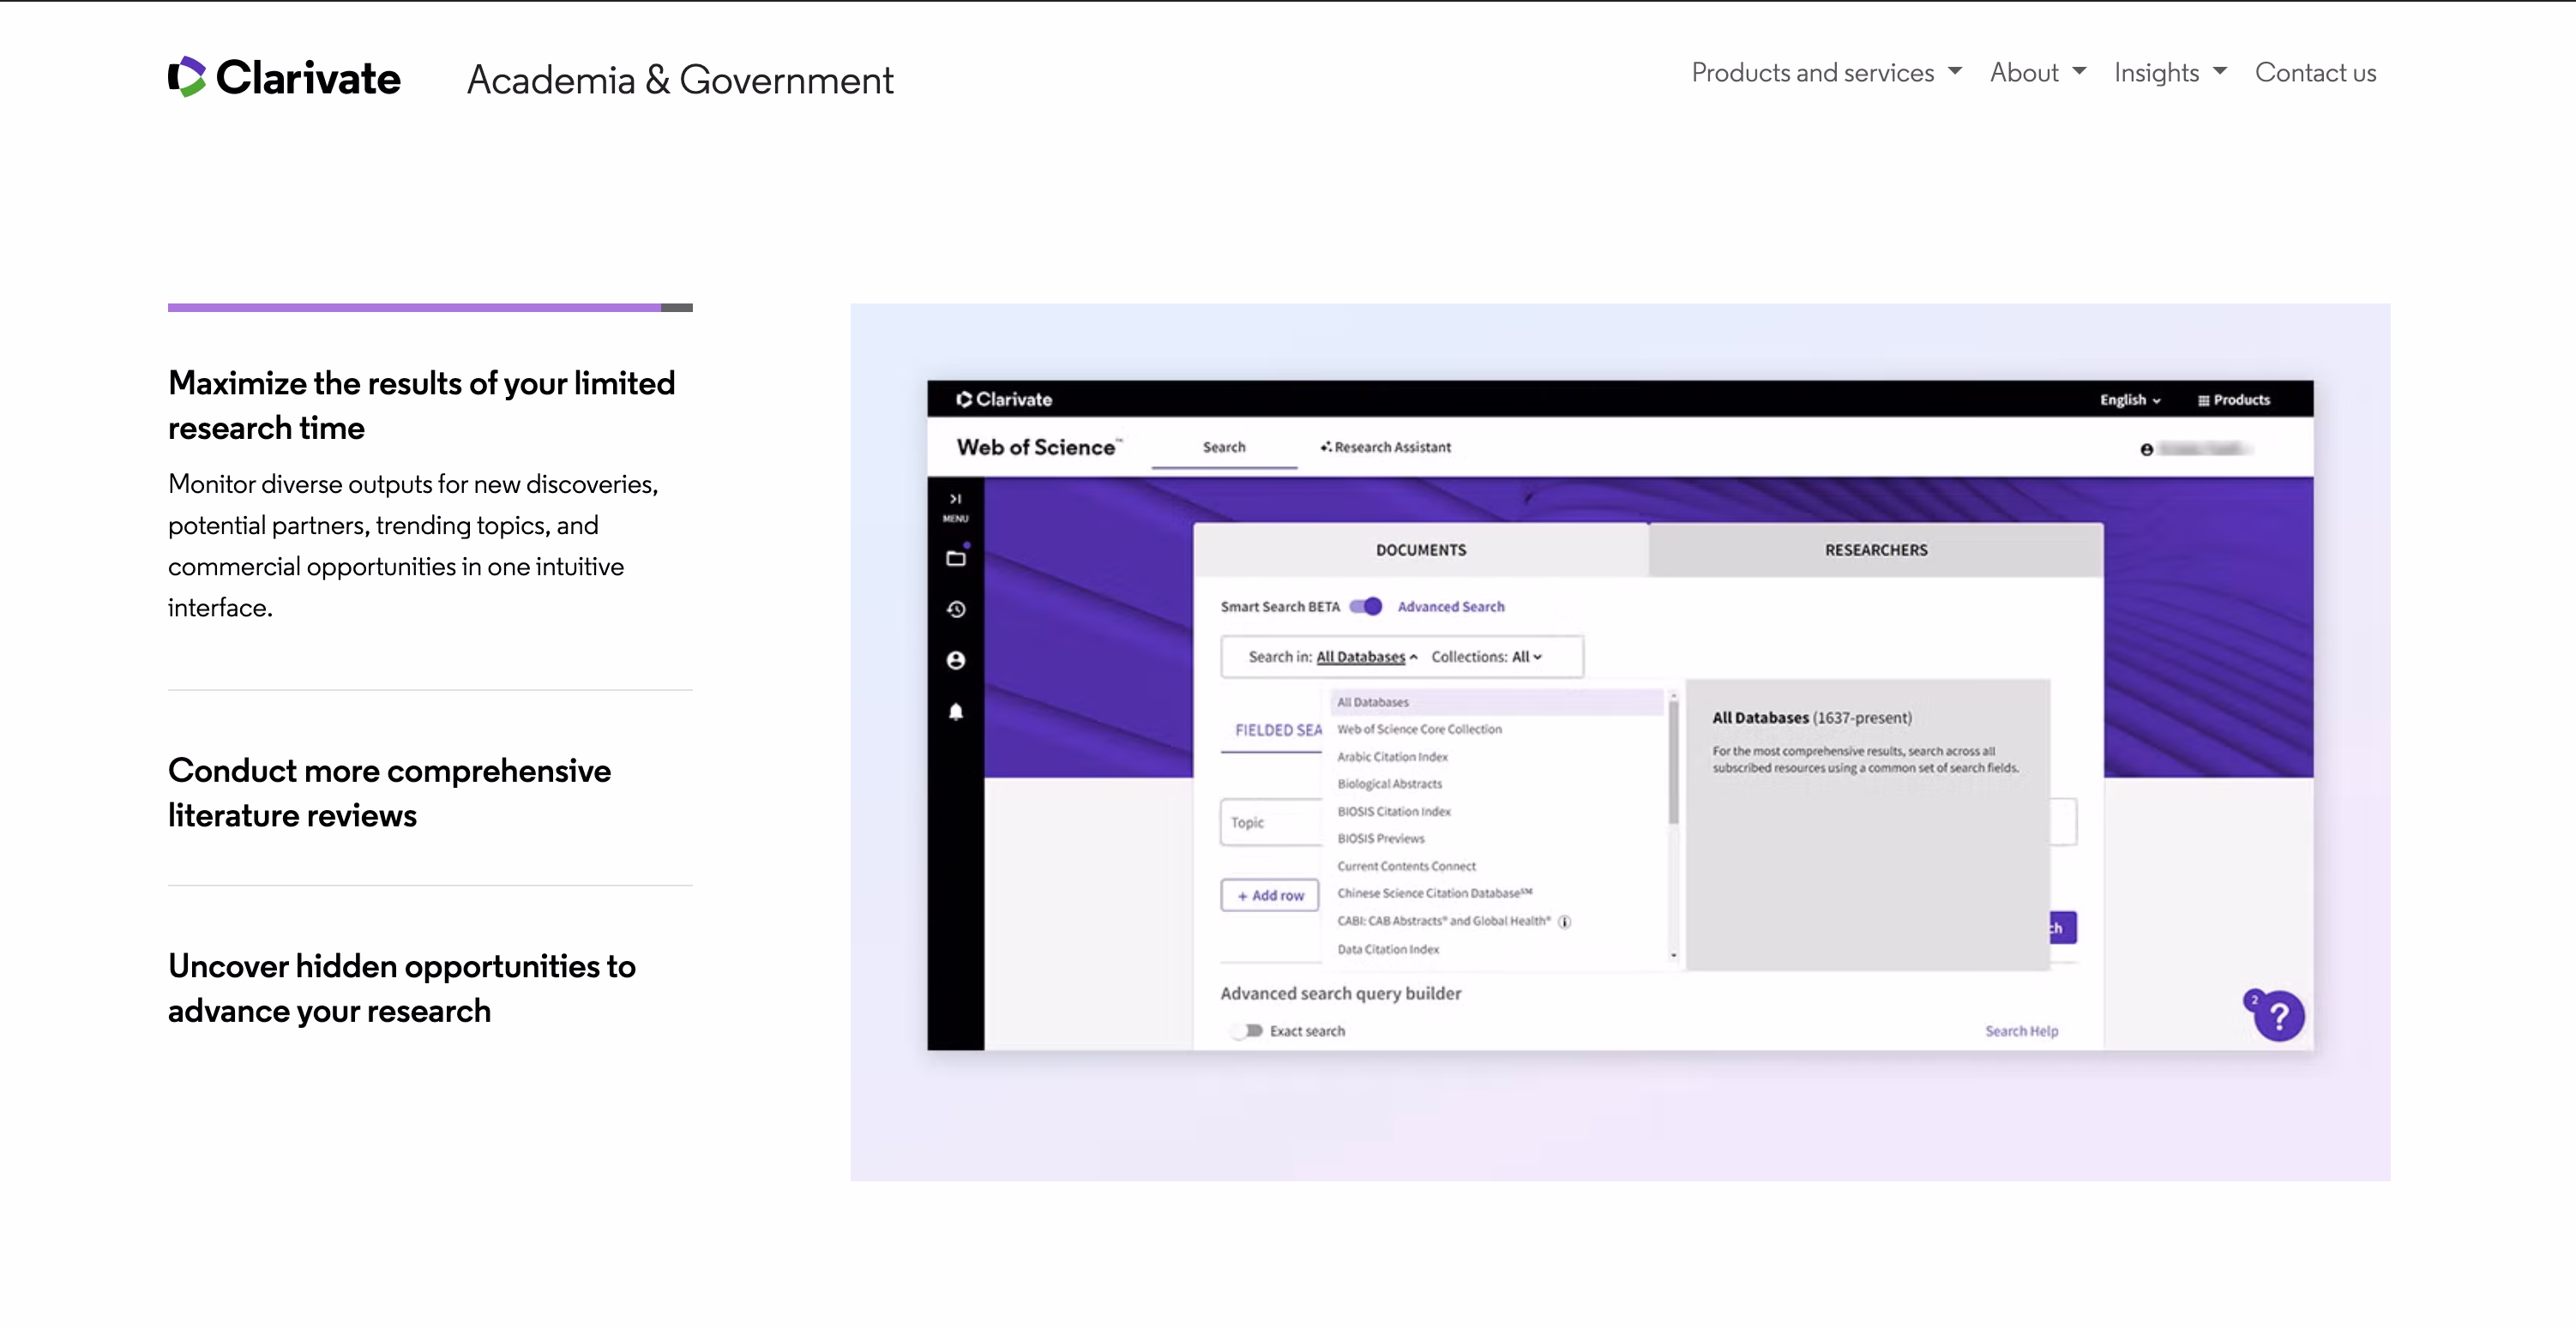Click the Clarivate logo in the header
2576x1327 pixels.
[x=284, y=77]
